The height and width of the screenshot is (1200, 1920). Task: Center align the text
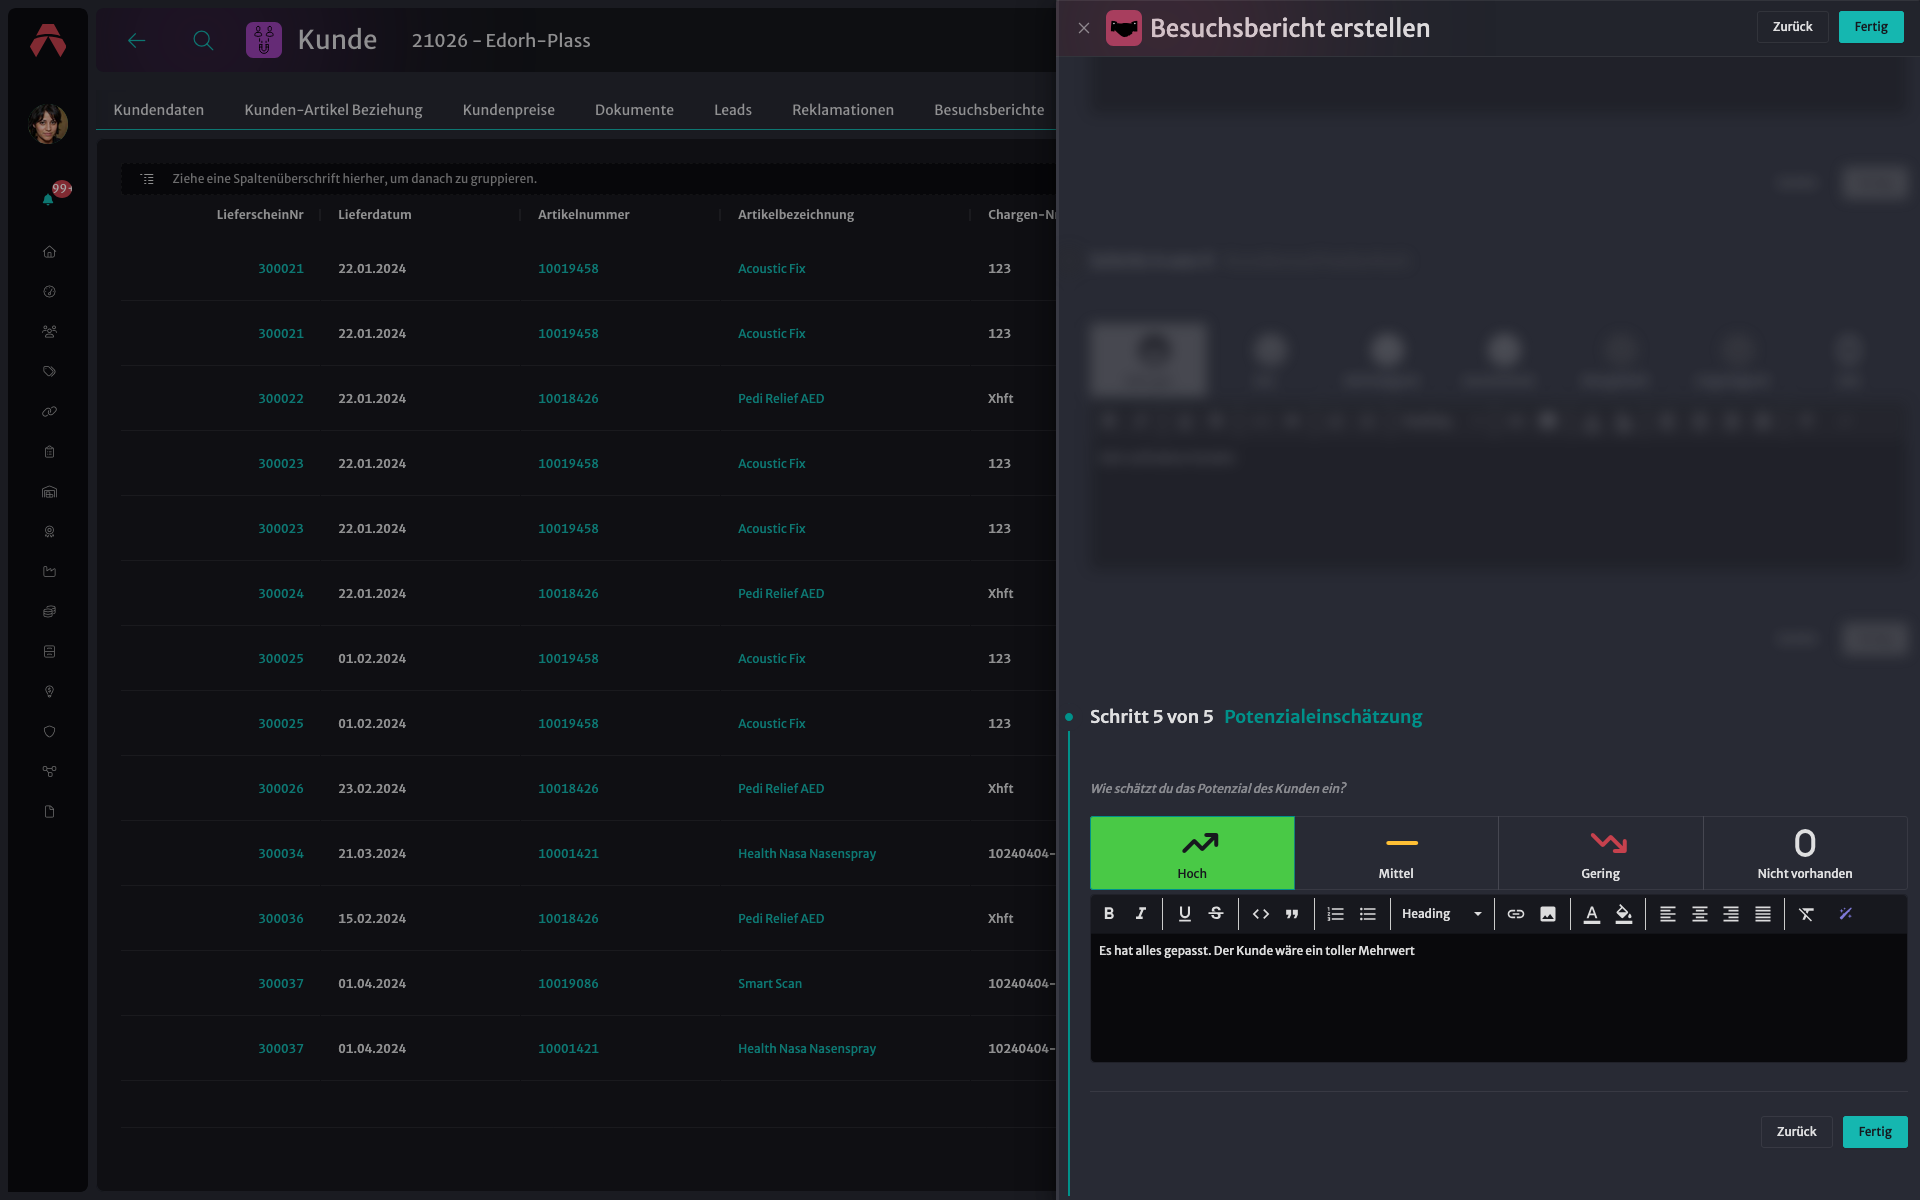point(1699,914)
